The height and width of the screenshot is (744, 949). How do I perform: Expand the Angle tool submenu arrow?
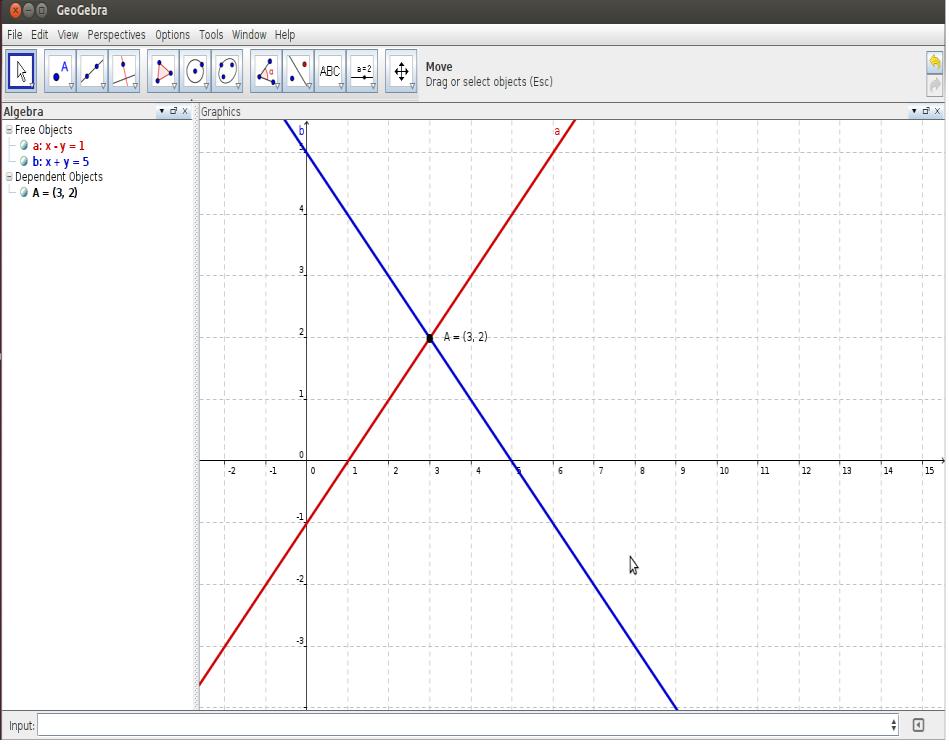point(277,87)
